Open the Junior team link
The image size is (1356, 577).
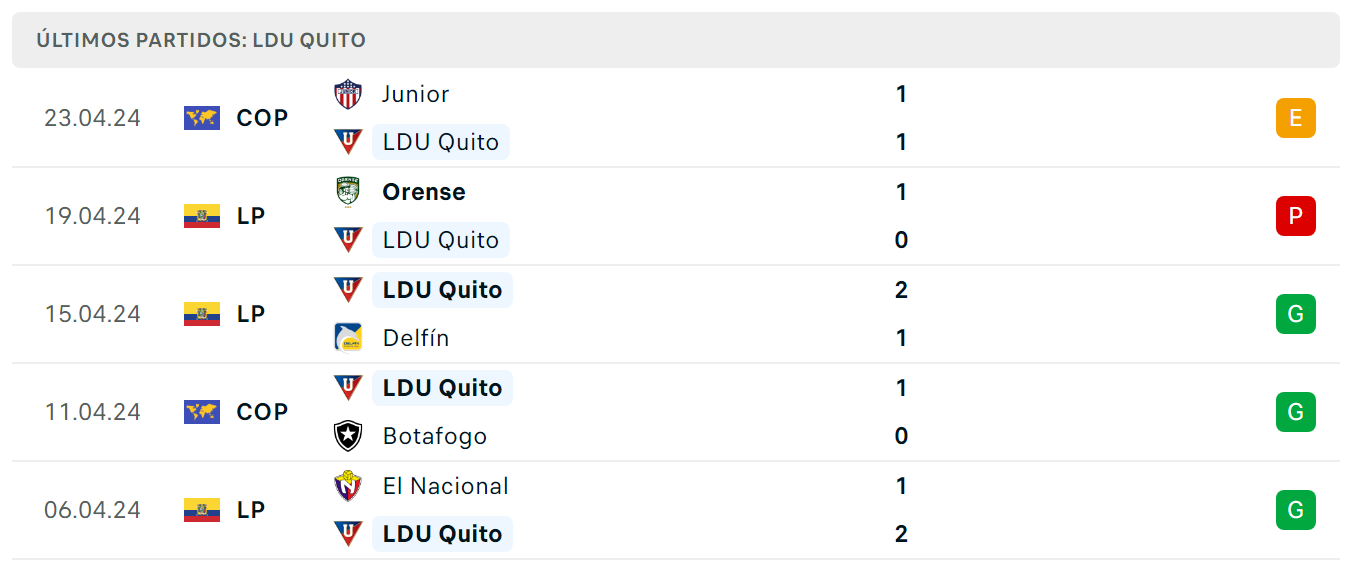(416, 94)
